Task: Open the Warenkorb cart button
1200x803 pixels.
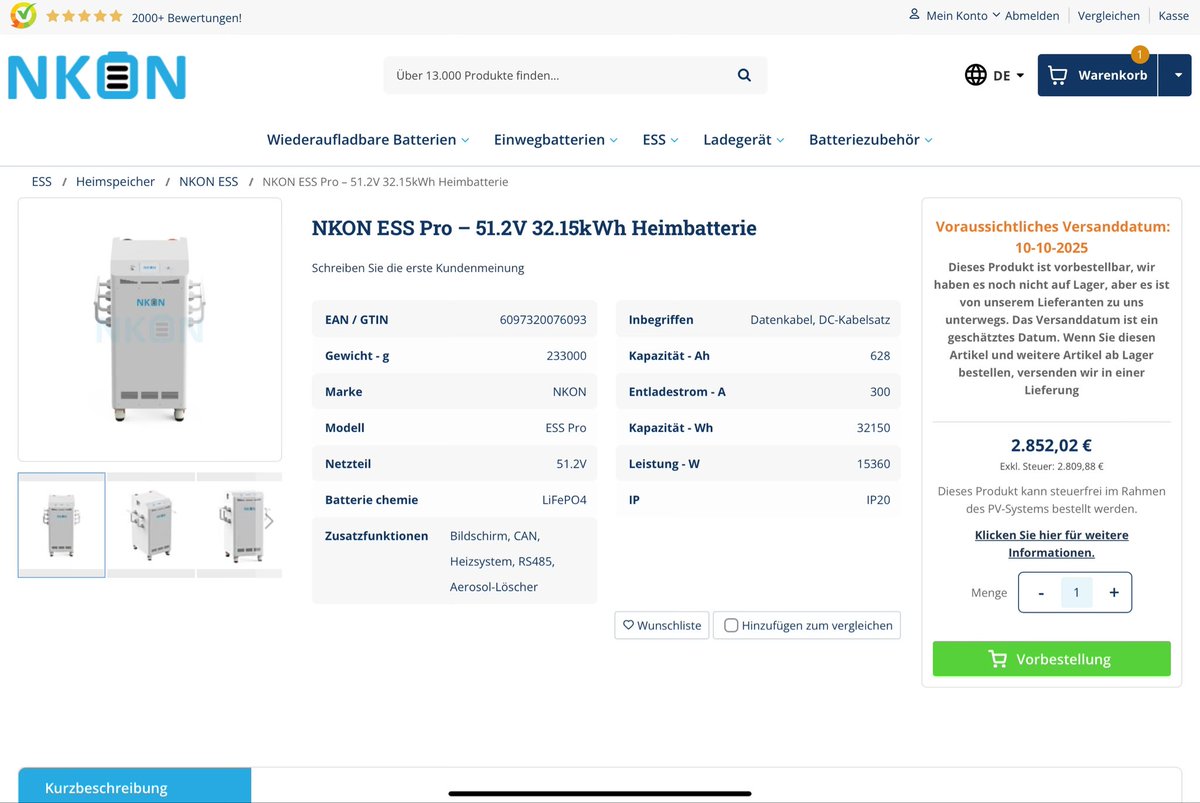Action: (x=1098, y=75)
